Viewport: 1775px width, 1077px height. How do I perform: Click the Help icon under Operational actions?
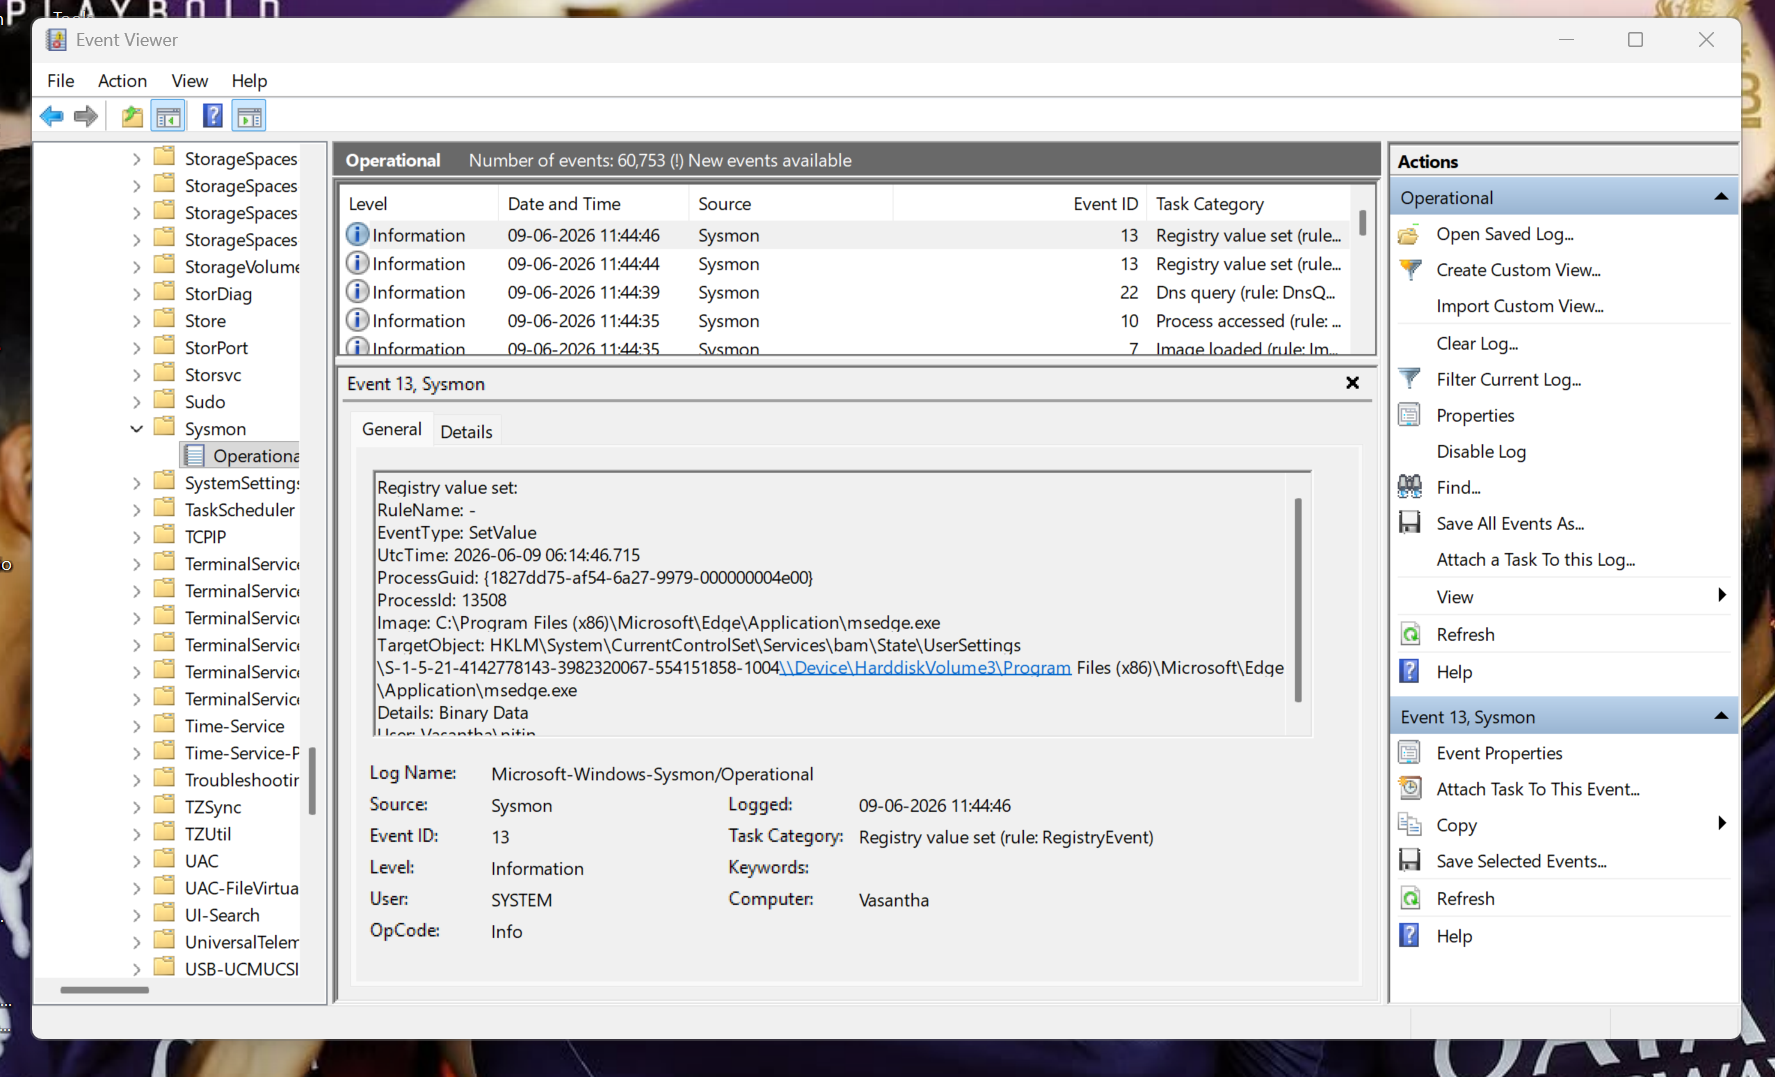coord(1409,671)
